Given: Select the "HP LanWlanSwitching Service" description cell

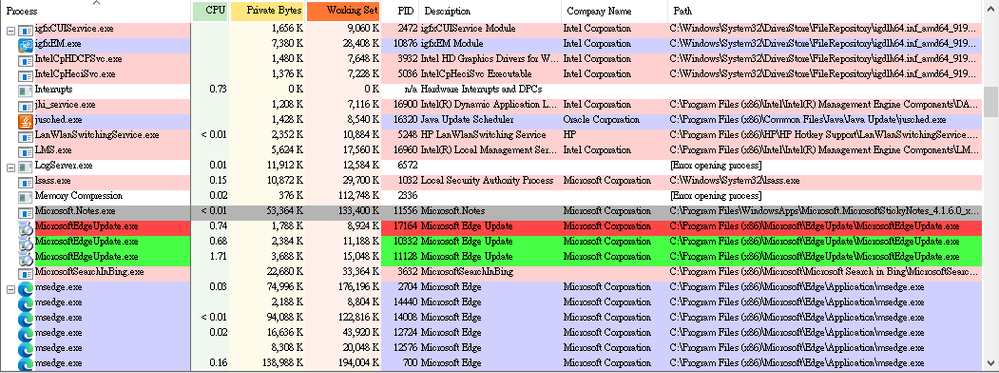Looking at the screenshot, I should coord(484,135).
